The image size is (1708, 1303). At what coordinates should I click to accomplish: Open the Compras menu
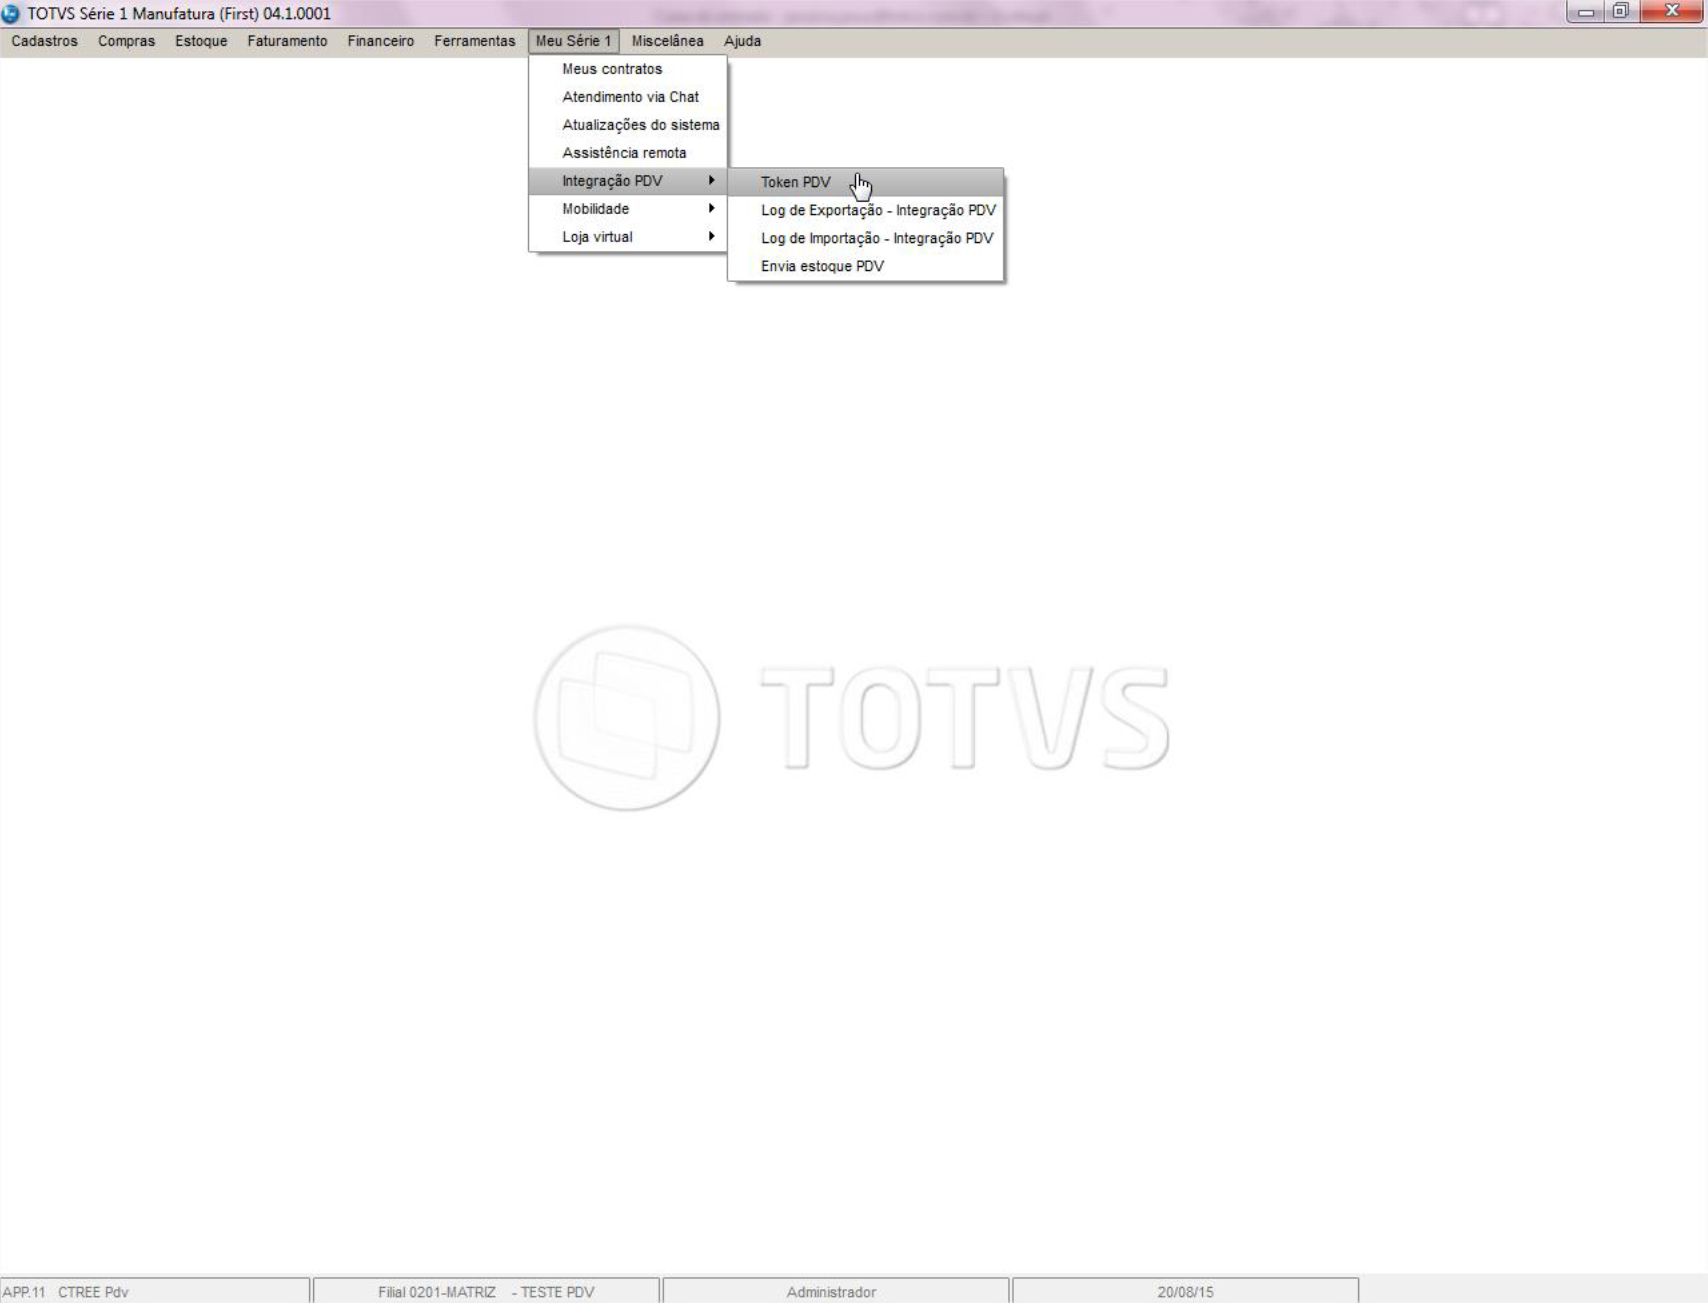point(126,41)
